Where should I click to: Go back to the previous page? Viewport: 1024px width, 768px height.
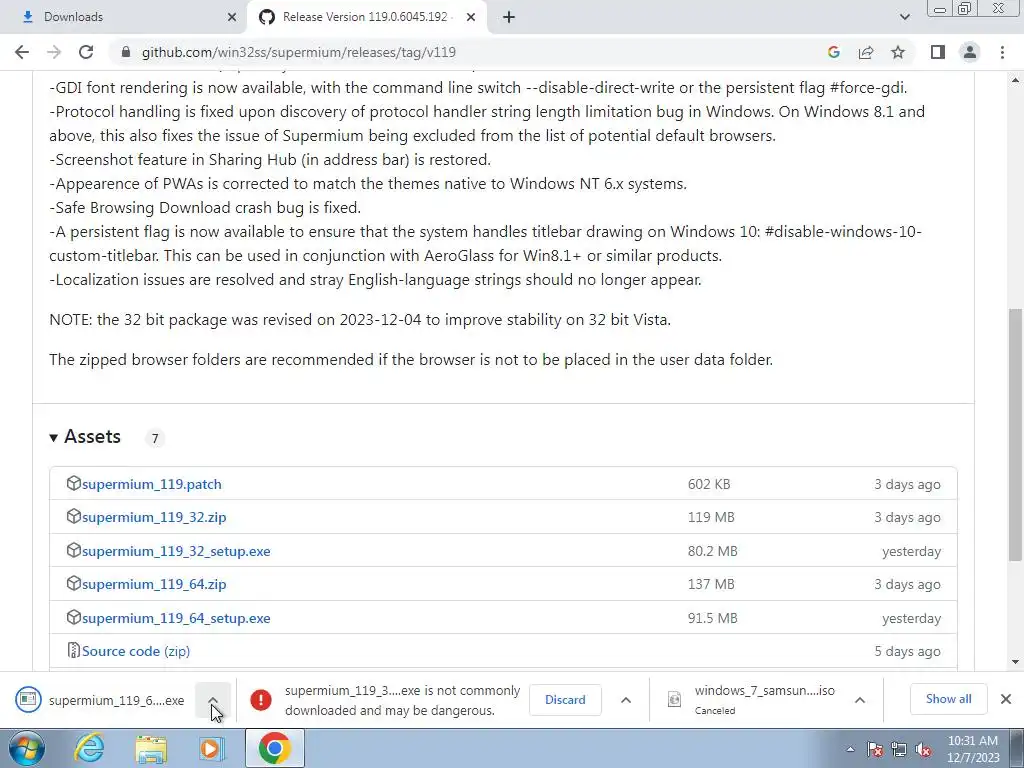[x=22, y=52]
